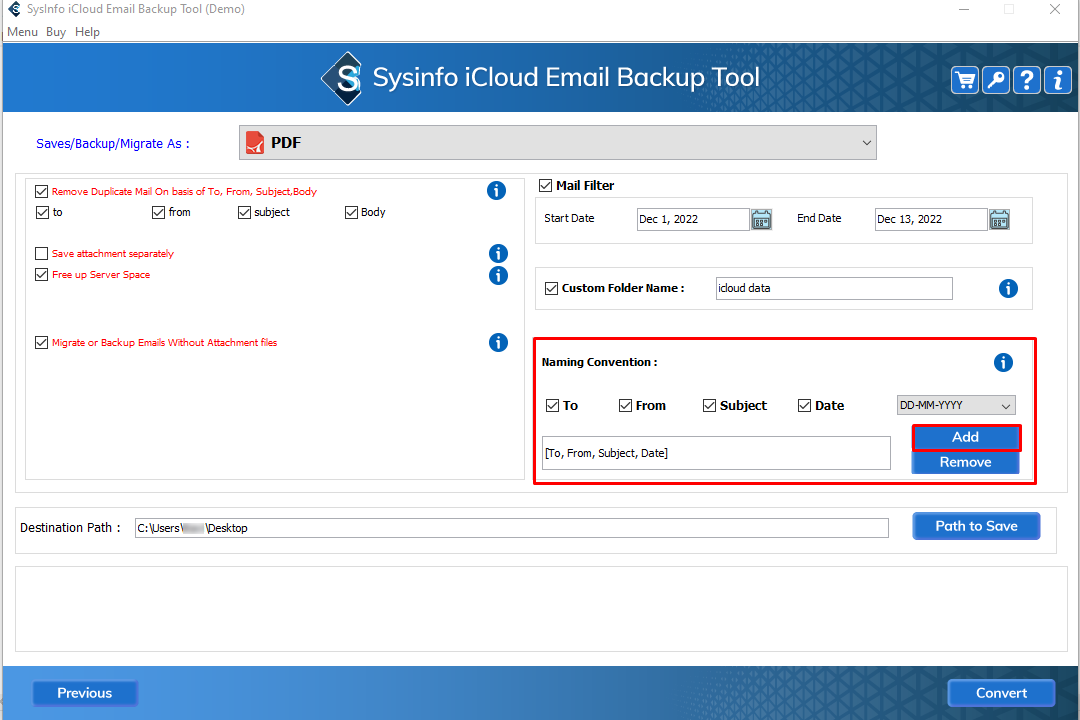Click the about info icon in header
Screen dimensions: 1080x720
coord(1057,81)
